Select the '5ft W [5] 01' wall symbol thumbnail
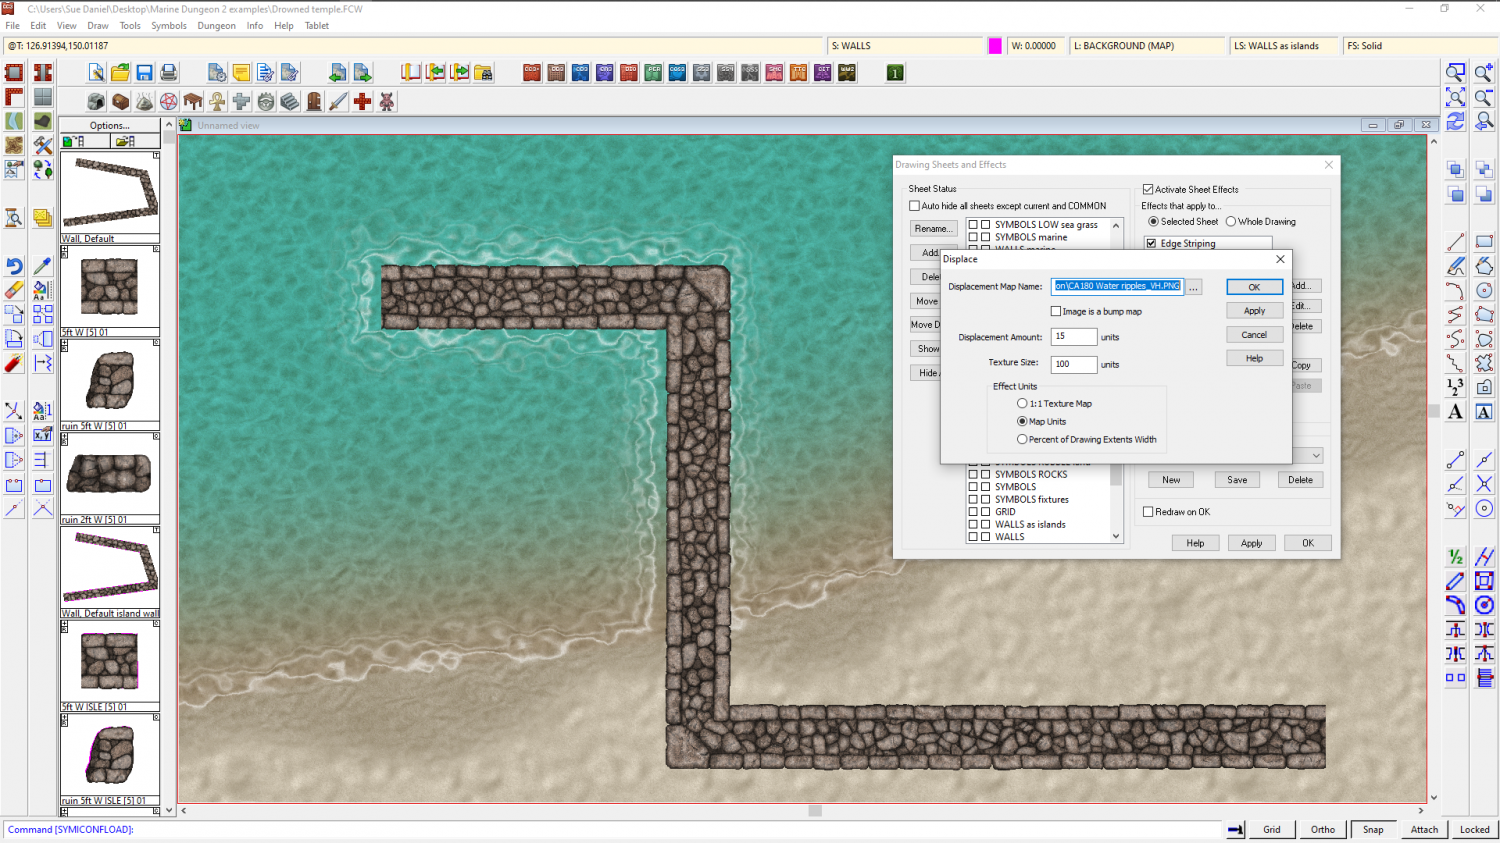1500x843 pixels. point(110,288)
